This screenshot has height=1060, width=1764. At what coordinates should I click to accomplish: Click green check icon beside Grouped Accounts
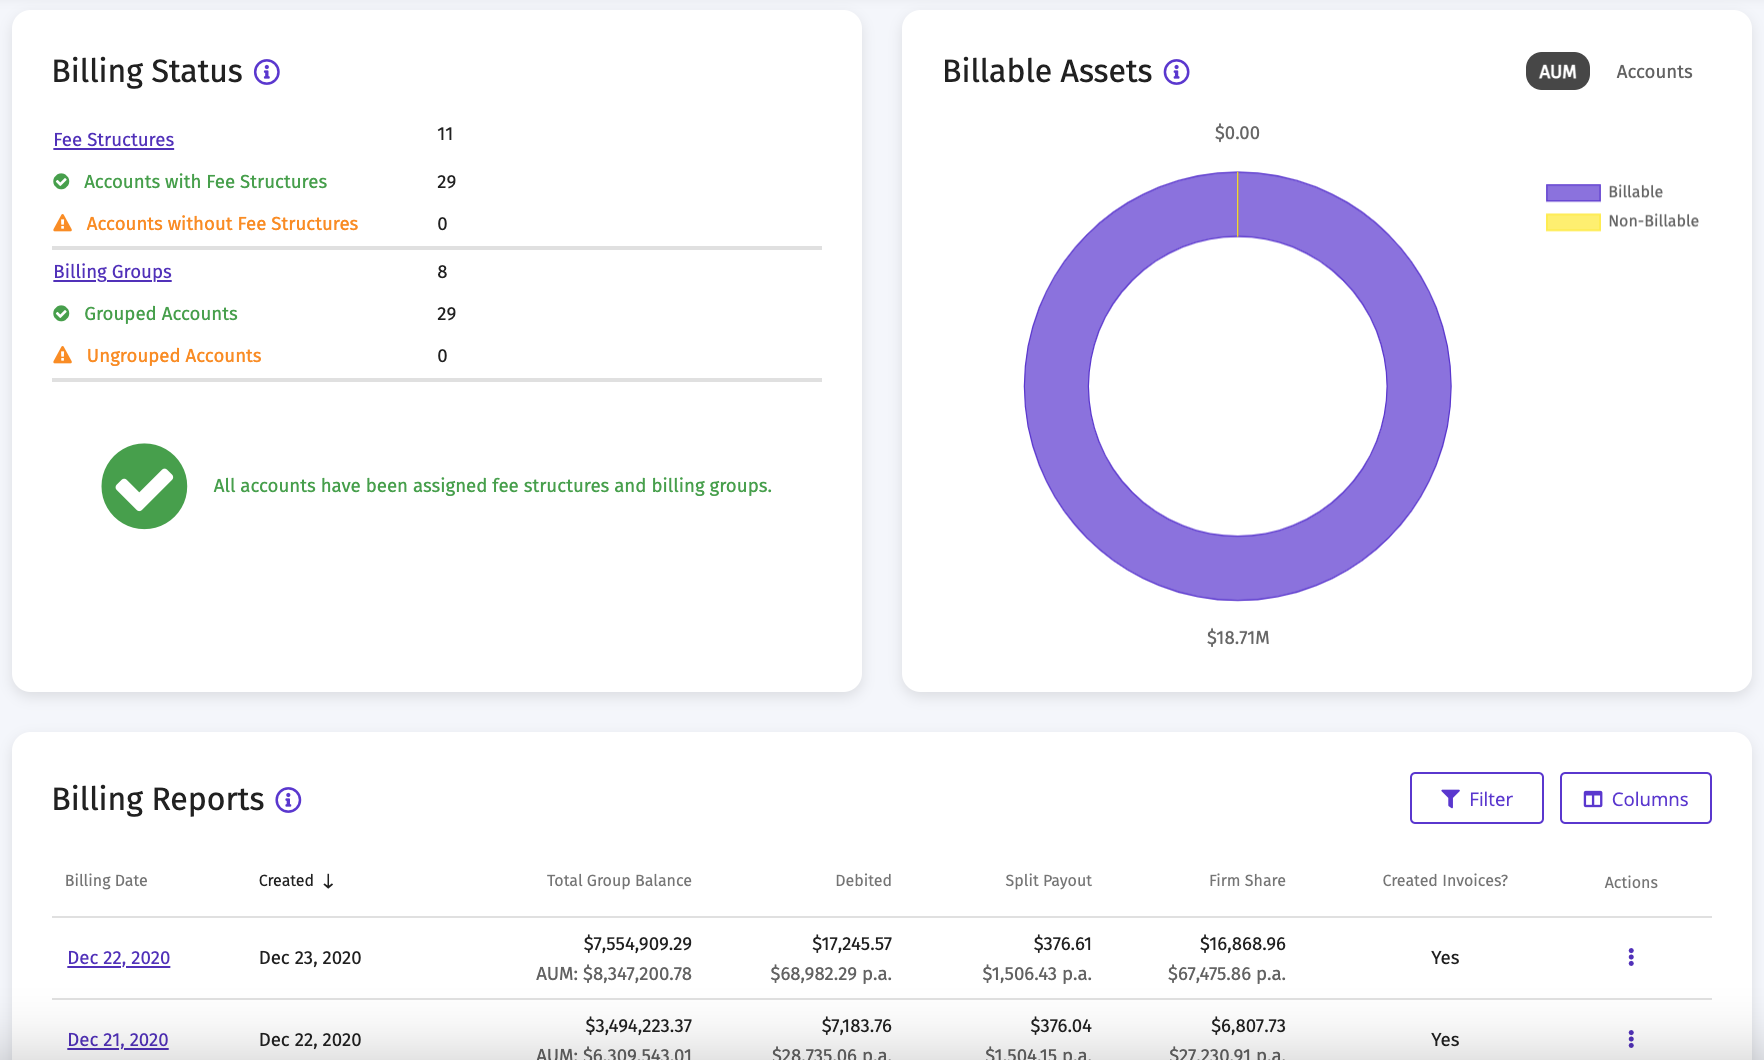point(61,313)
